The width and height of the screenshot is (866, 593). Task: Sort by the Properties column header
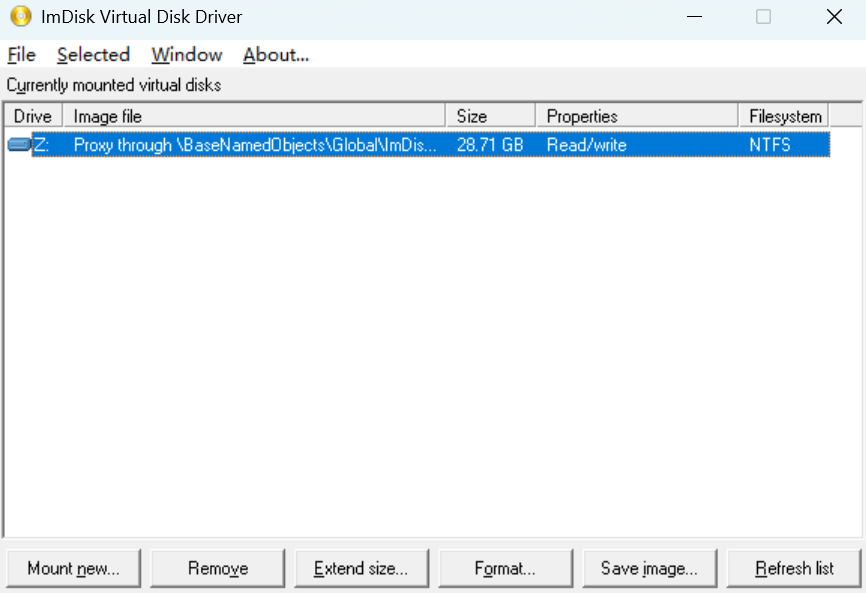tap(637, 116)
